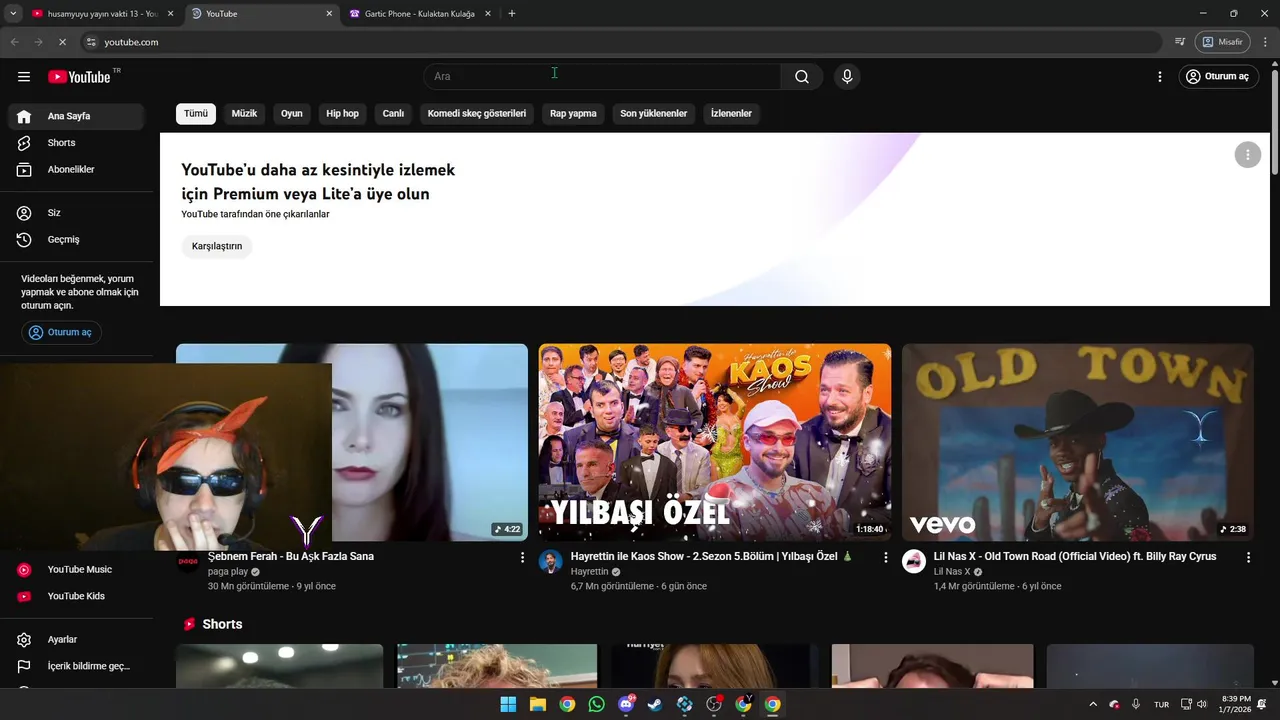Click the Oturum aç button in header
This screenshot has width=1280, height=720.
coord(1217,77)
